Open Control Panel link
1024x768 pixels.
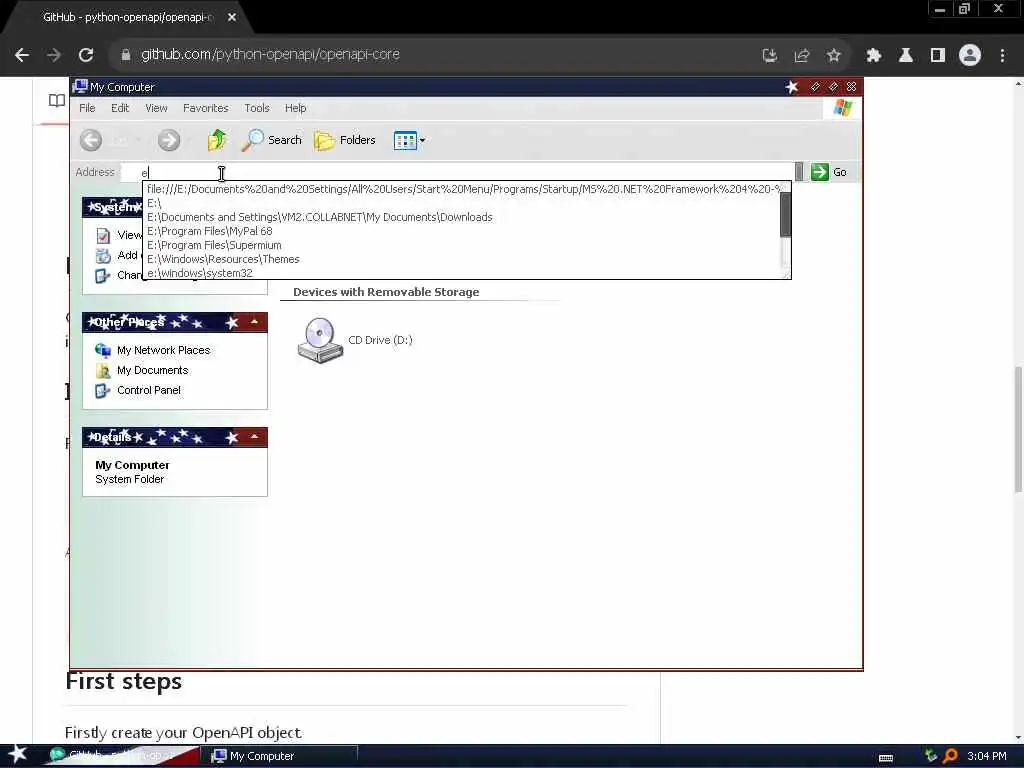click(149, 391)
